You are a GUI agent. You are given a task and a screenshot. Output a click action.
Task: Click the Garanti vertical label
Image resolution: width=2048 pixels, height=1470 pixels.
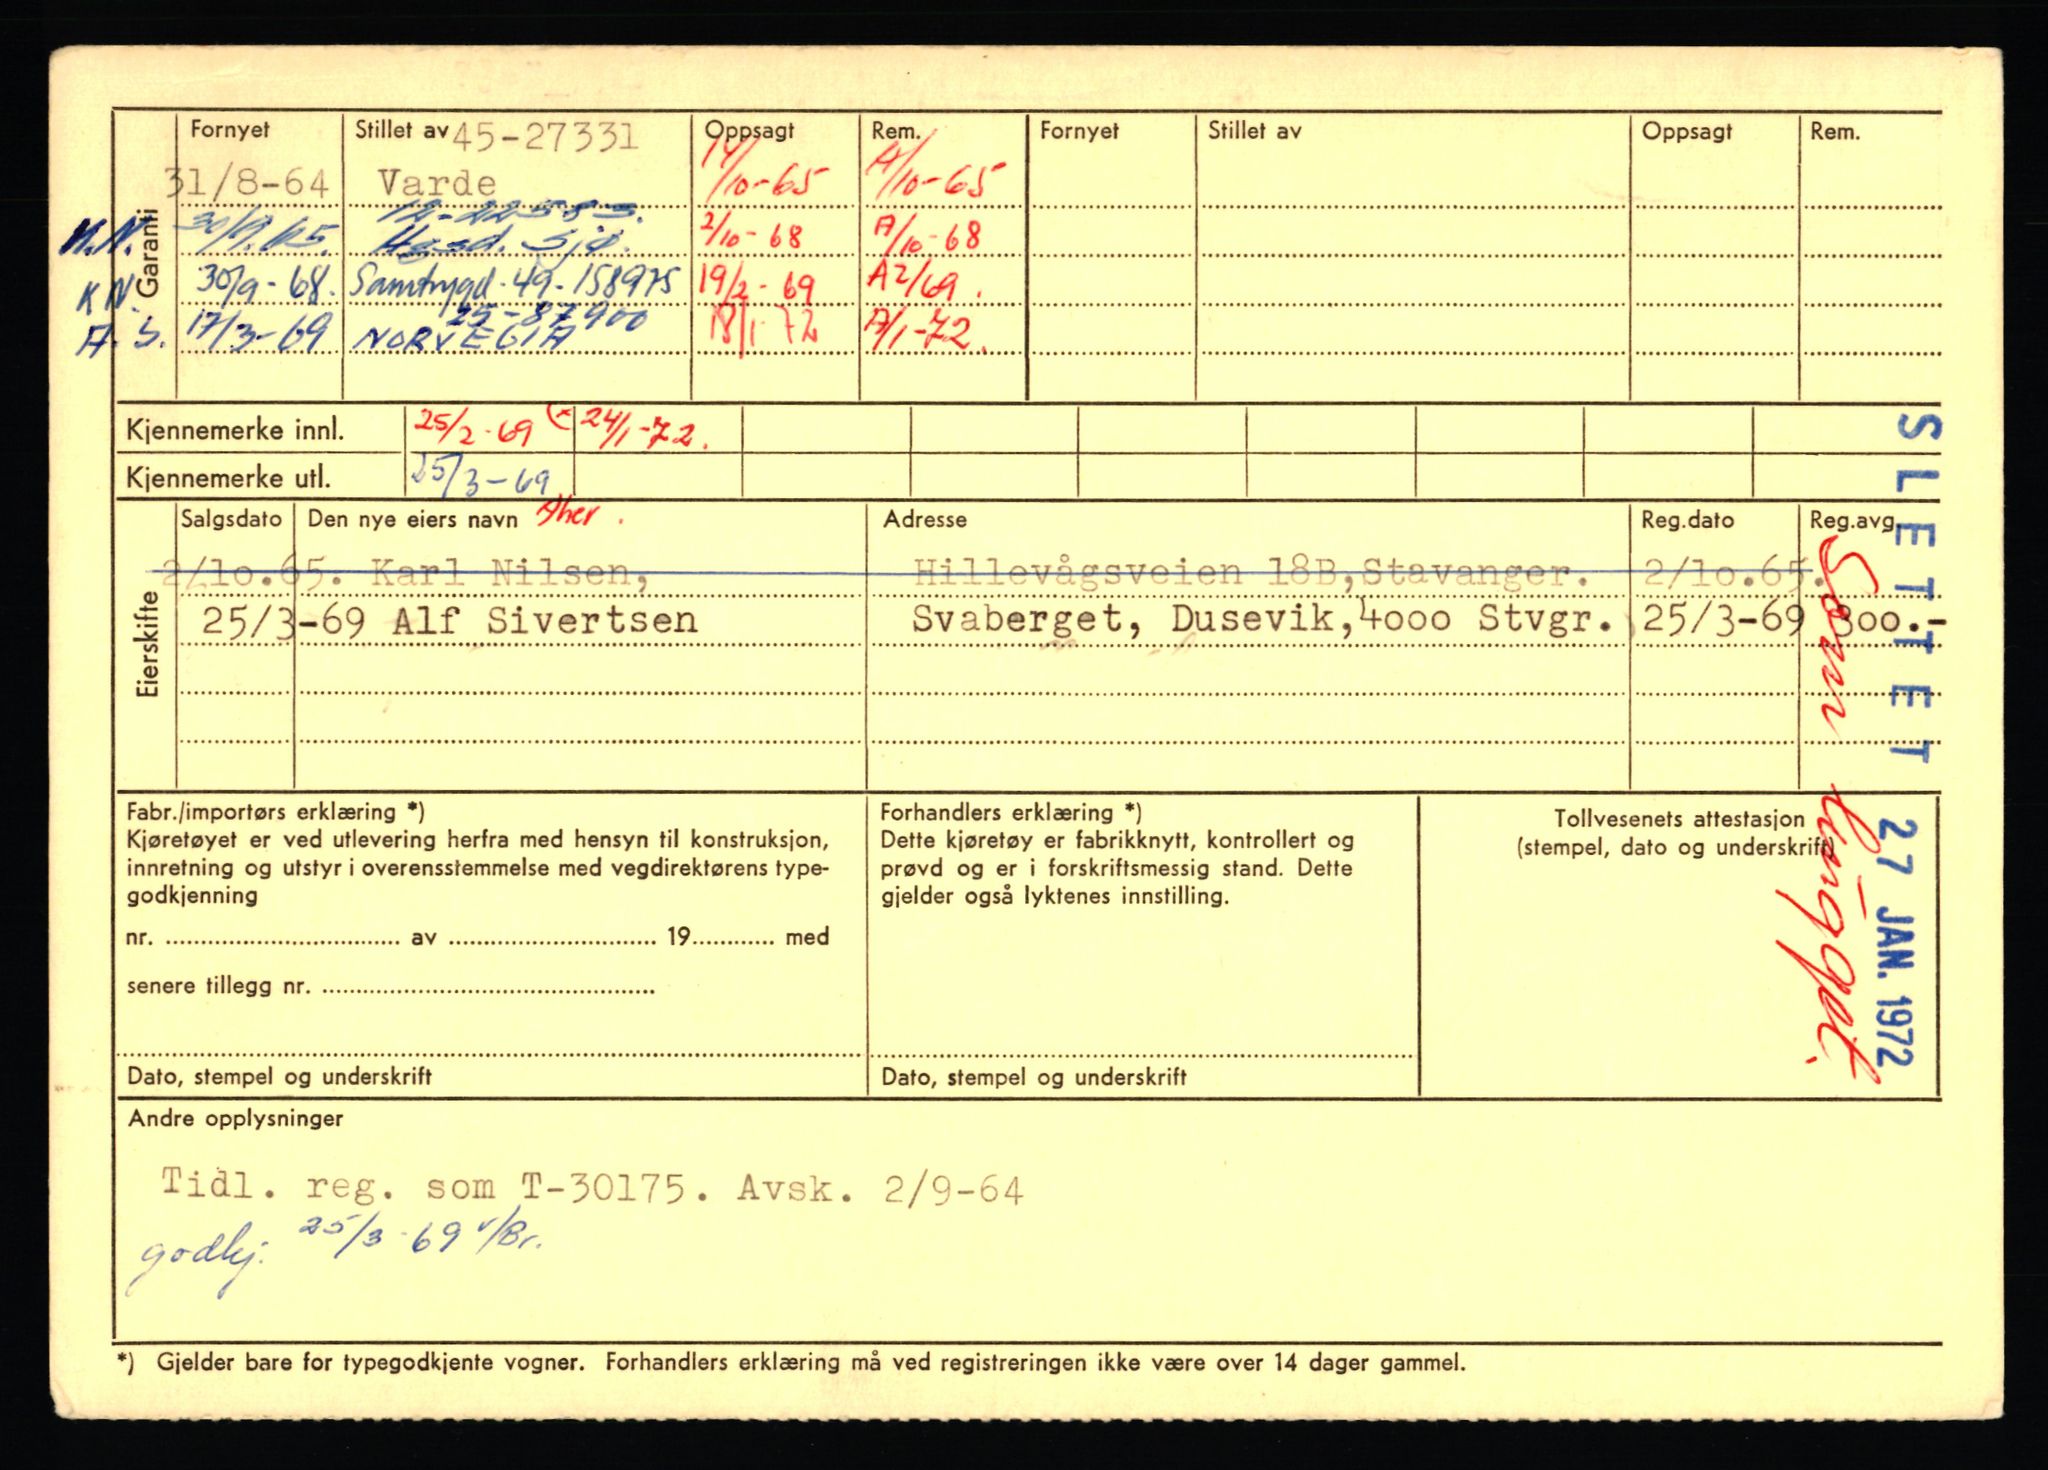coord(148,252)
